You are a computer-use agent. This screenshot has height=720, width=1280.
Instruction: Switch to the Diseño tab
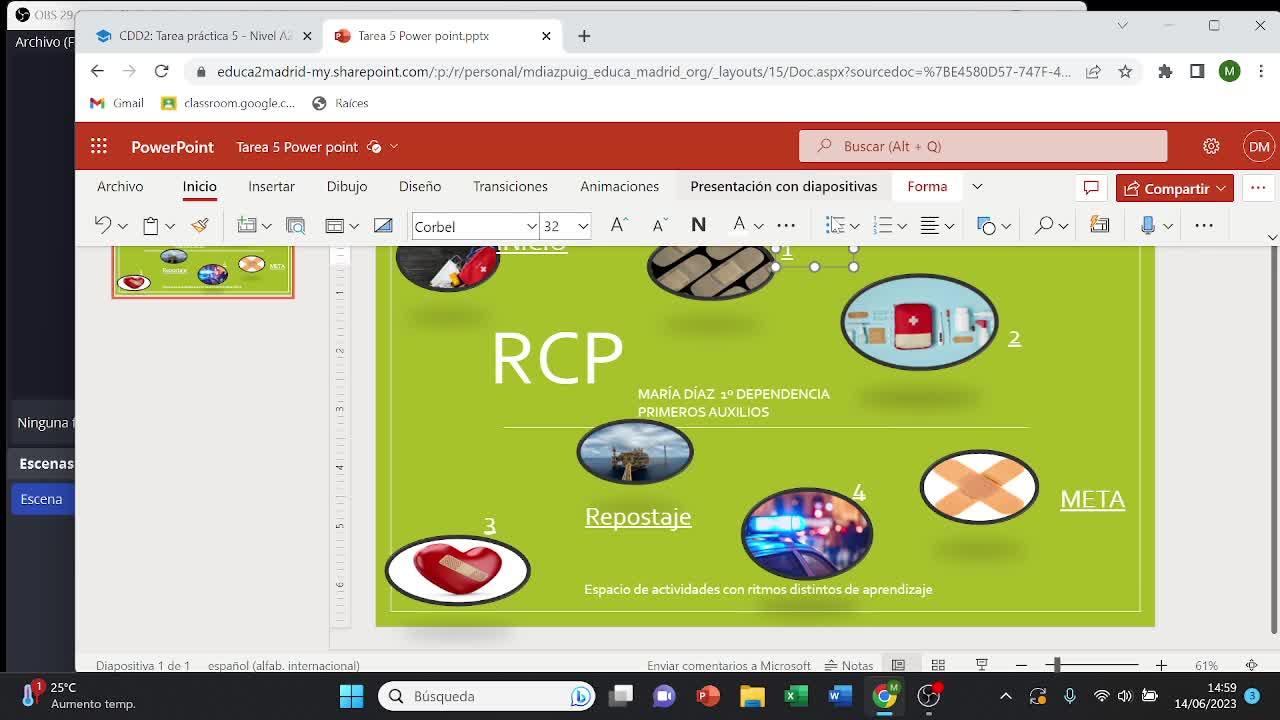pos(420,186)
